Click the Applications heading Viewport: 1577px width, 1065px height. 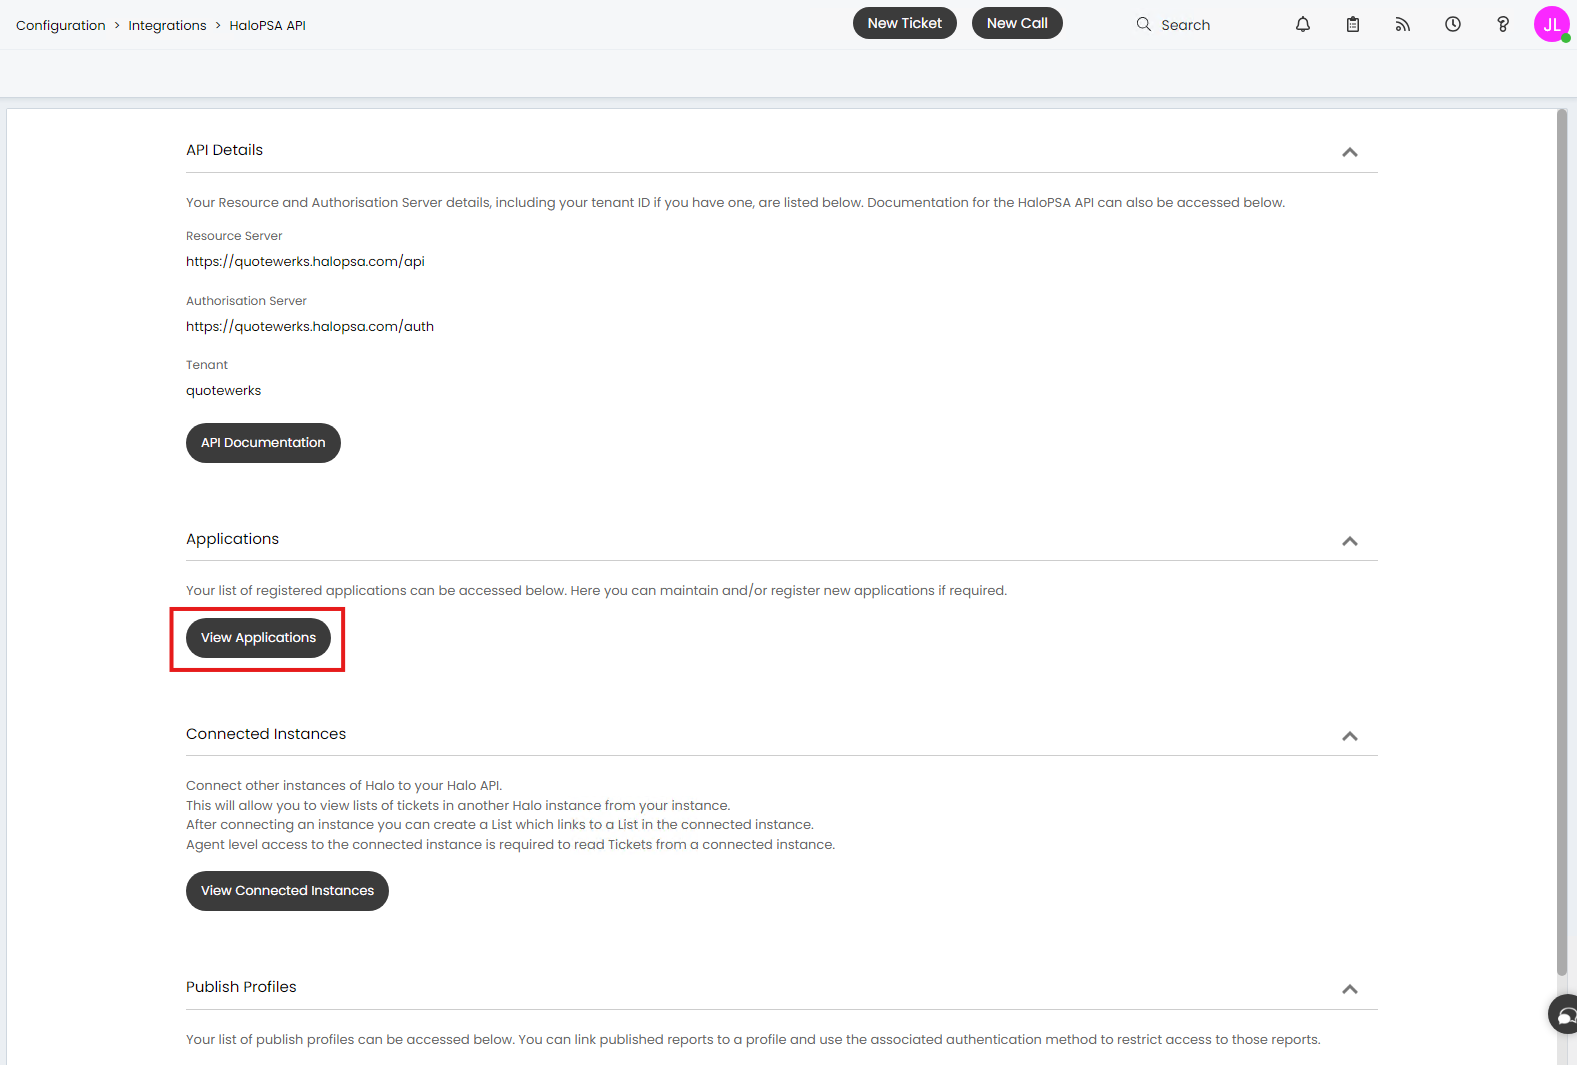232,539
